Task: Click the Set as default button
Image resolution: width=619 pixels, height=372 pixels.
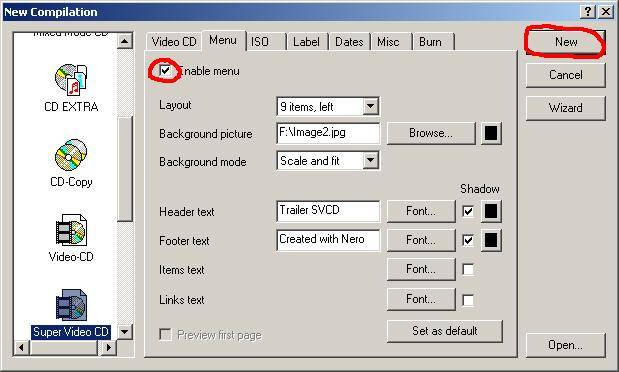Action: point(445,331)
